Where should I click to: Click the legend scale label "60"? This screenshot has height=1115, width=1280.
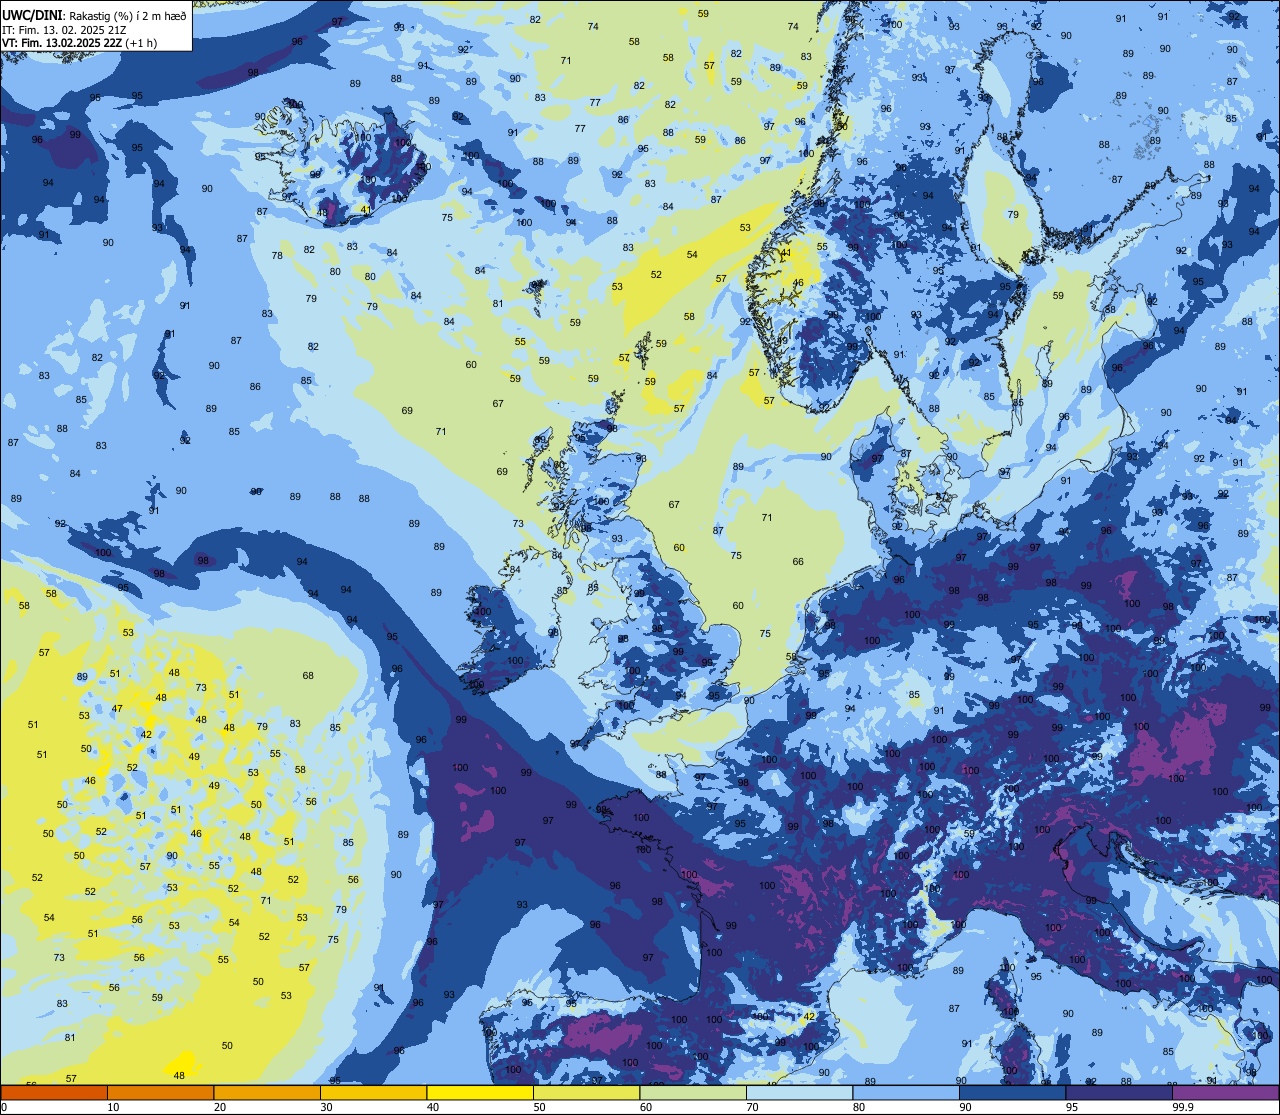click(x=646, y=1107)
